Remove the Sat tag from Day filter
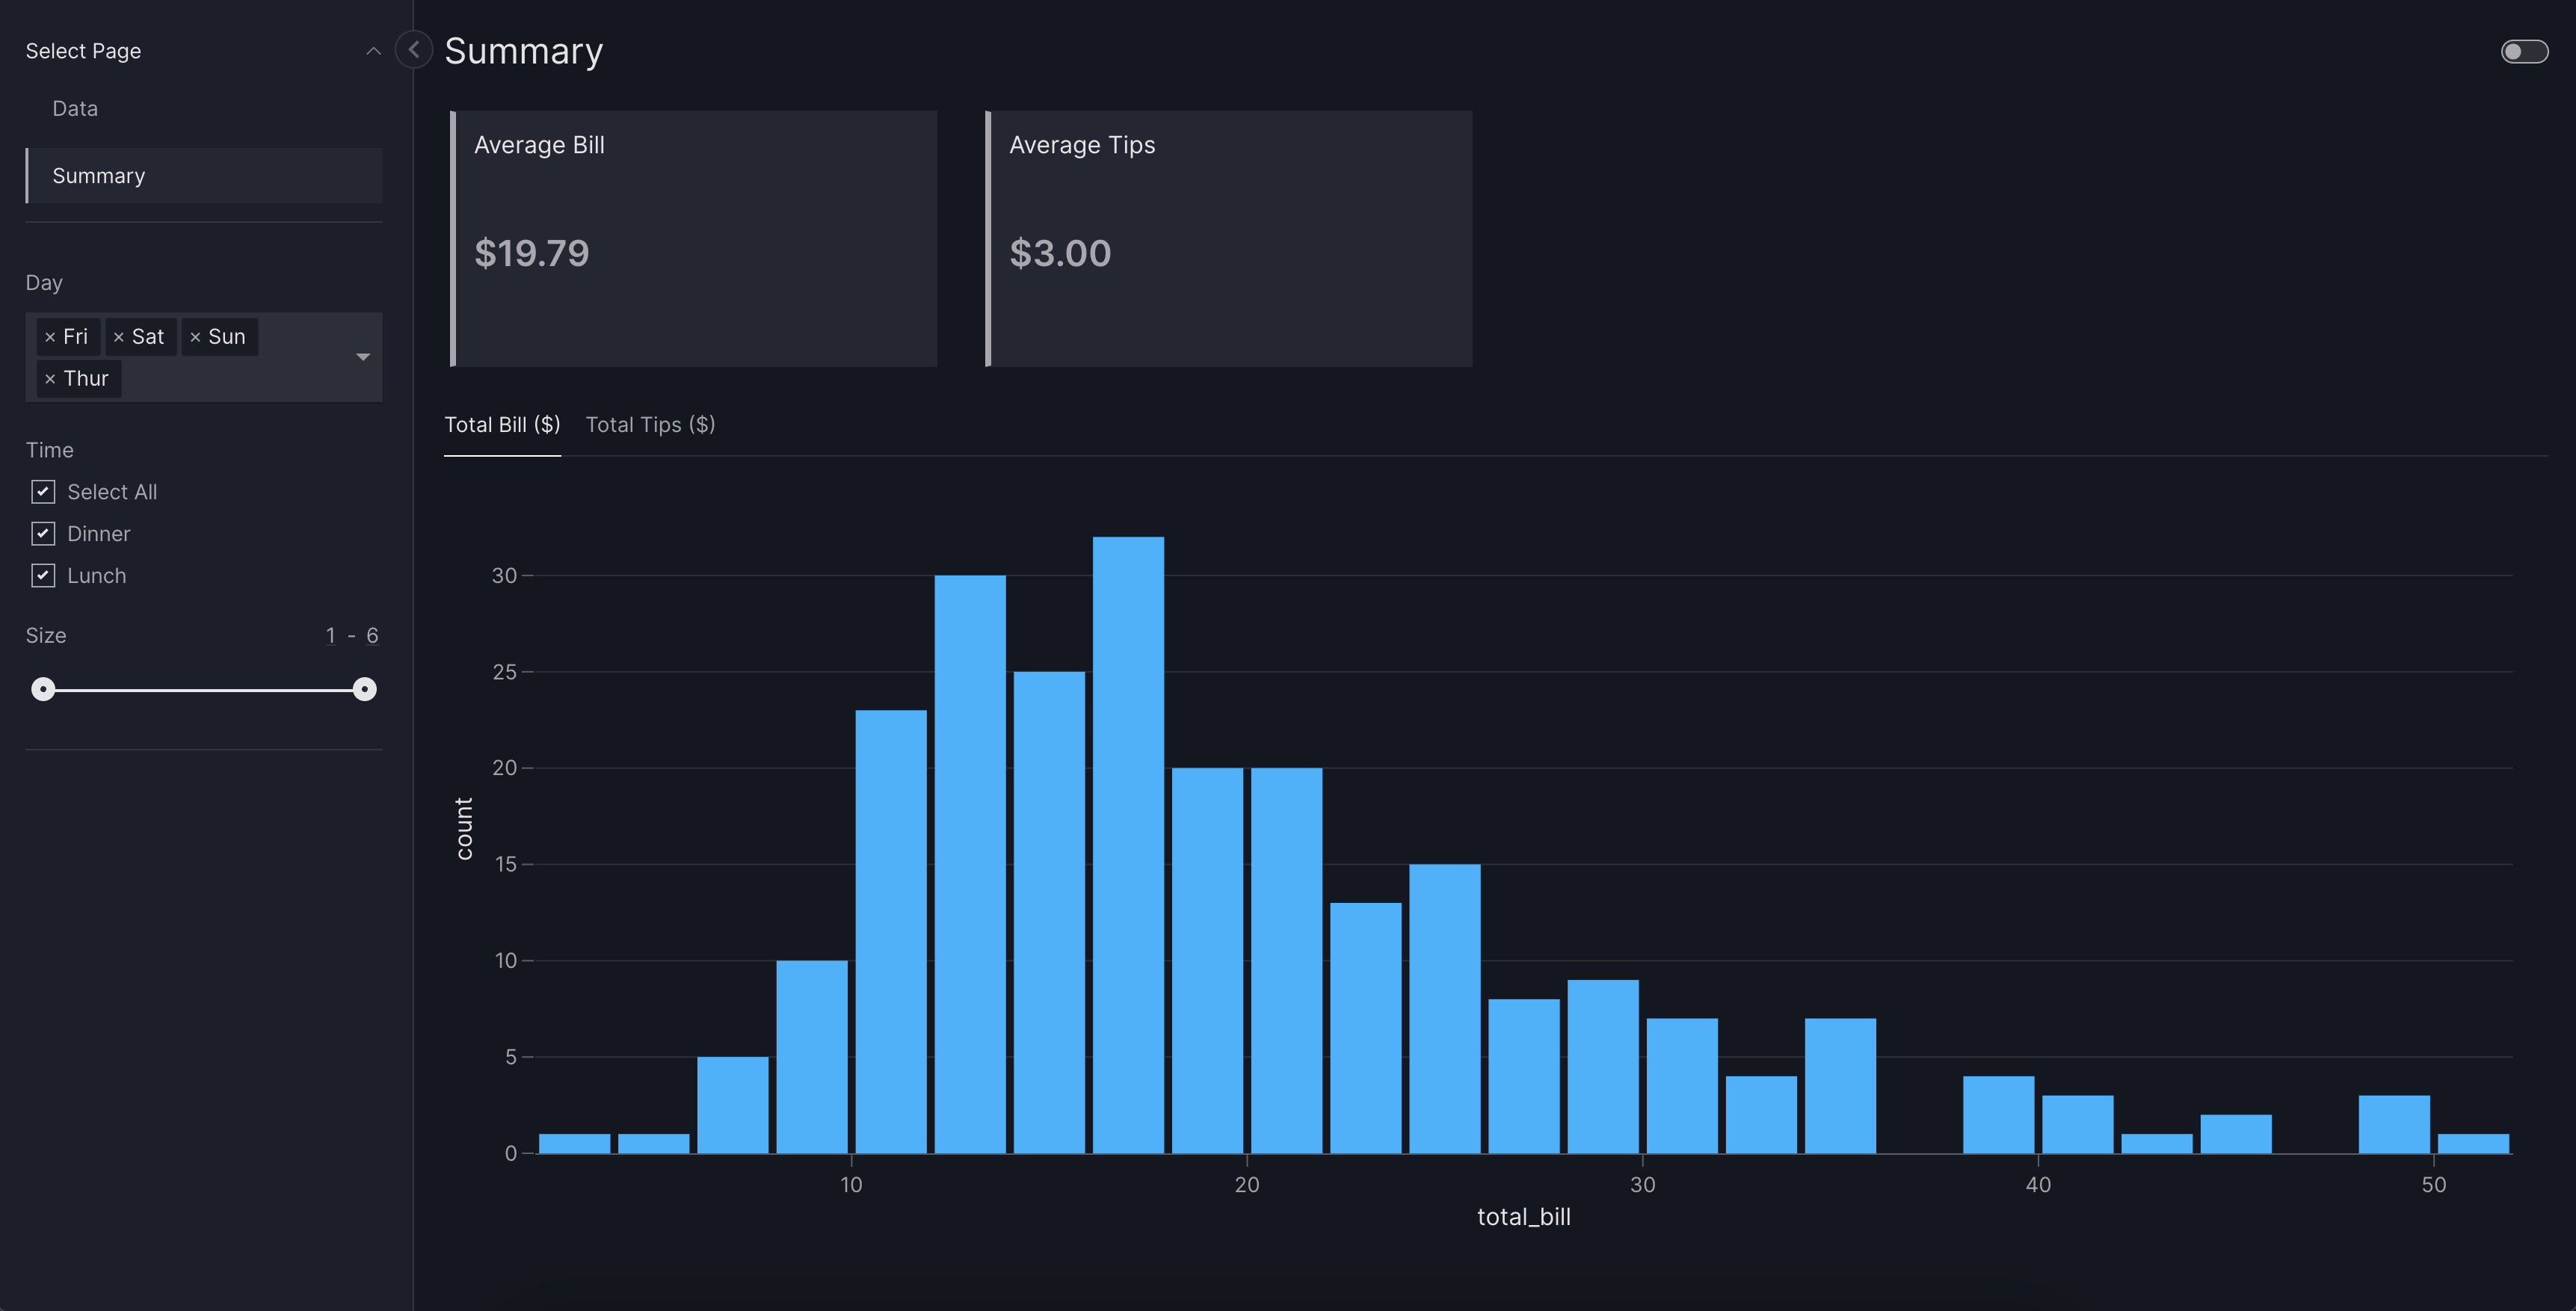Viewport: 2576px width, 1311px height. pyautogui.click(x=119, y=337)
